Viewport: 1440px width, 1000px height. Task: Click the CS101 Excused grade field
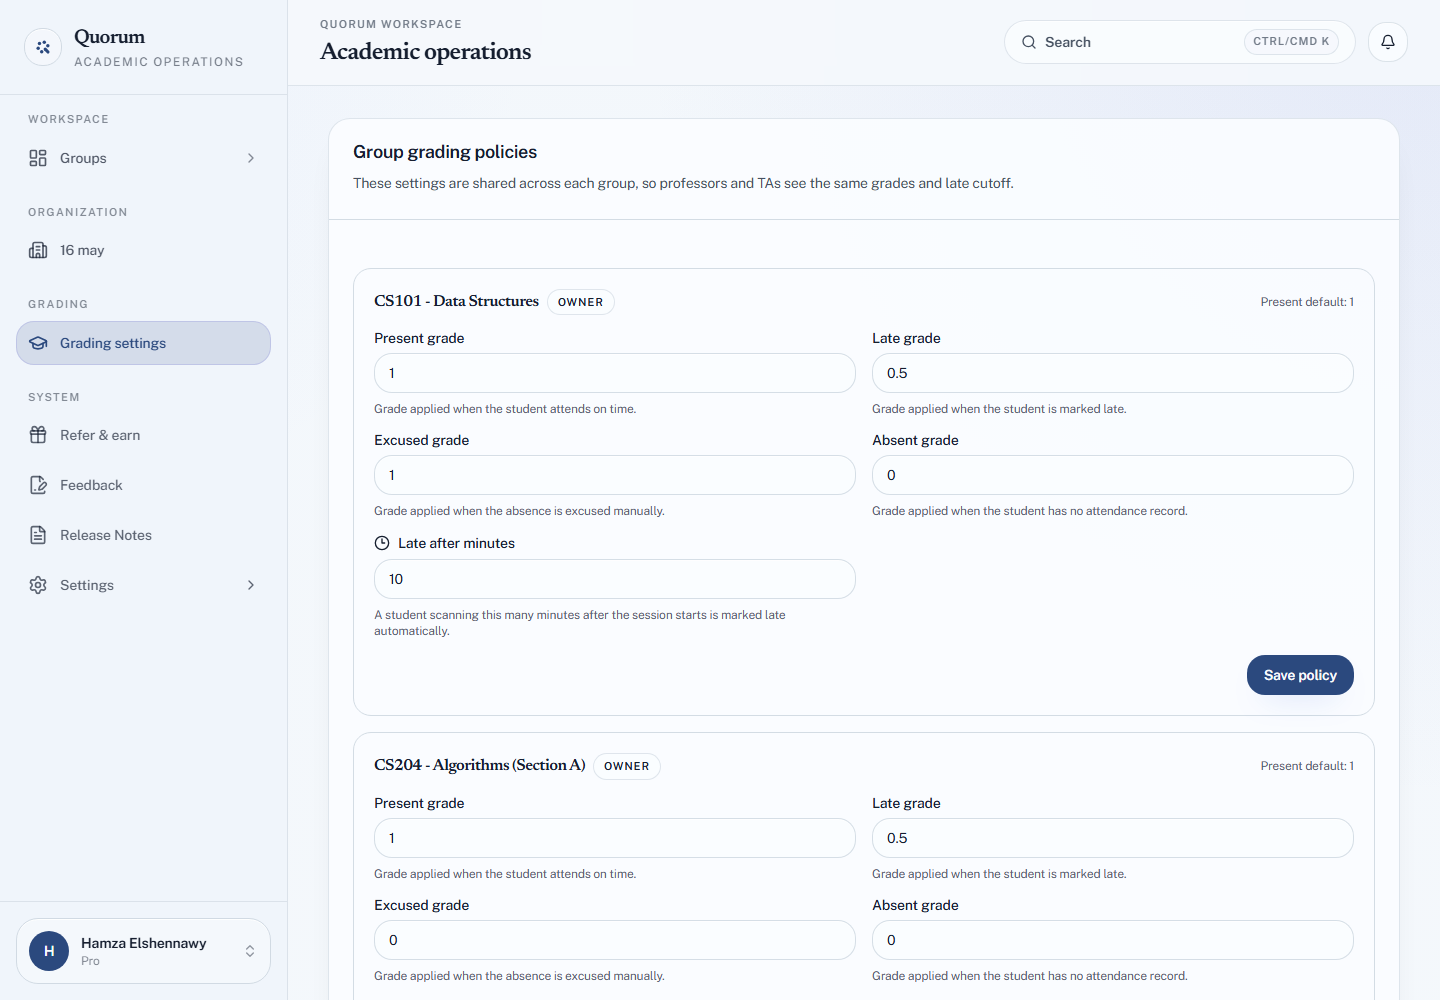(615, 475)
